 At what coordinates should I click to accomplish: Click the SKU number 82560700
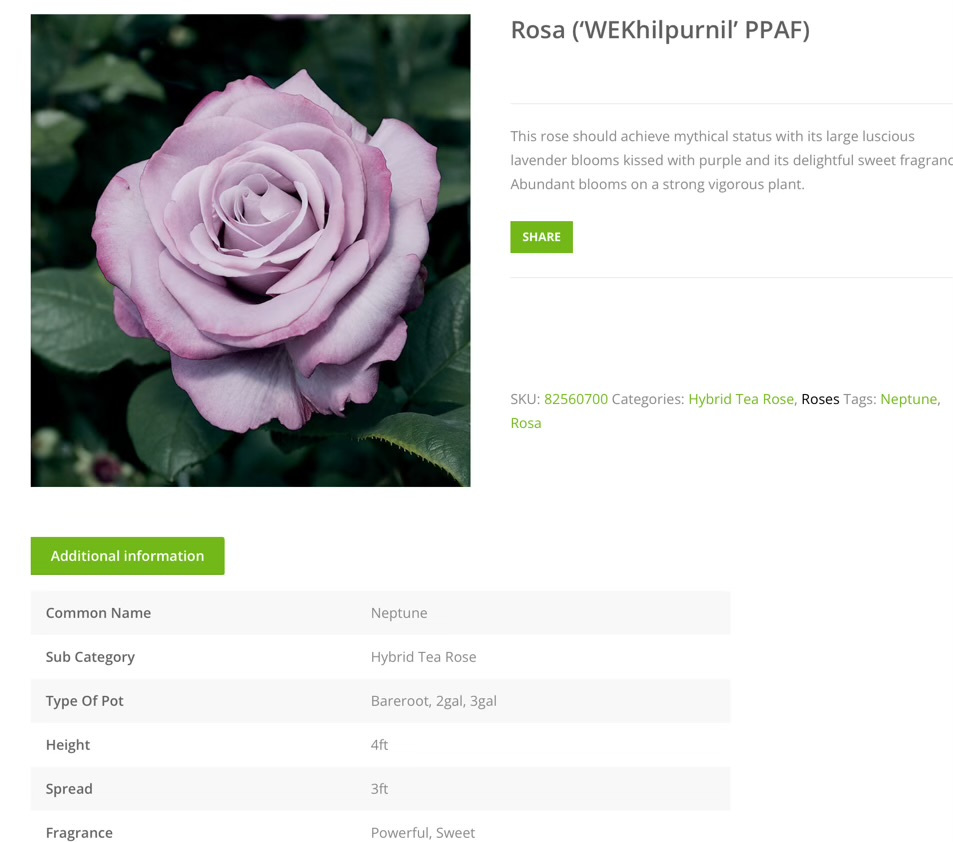[576, 399]
